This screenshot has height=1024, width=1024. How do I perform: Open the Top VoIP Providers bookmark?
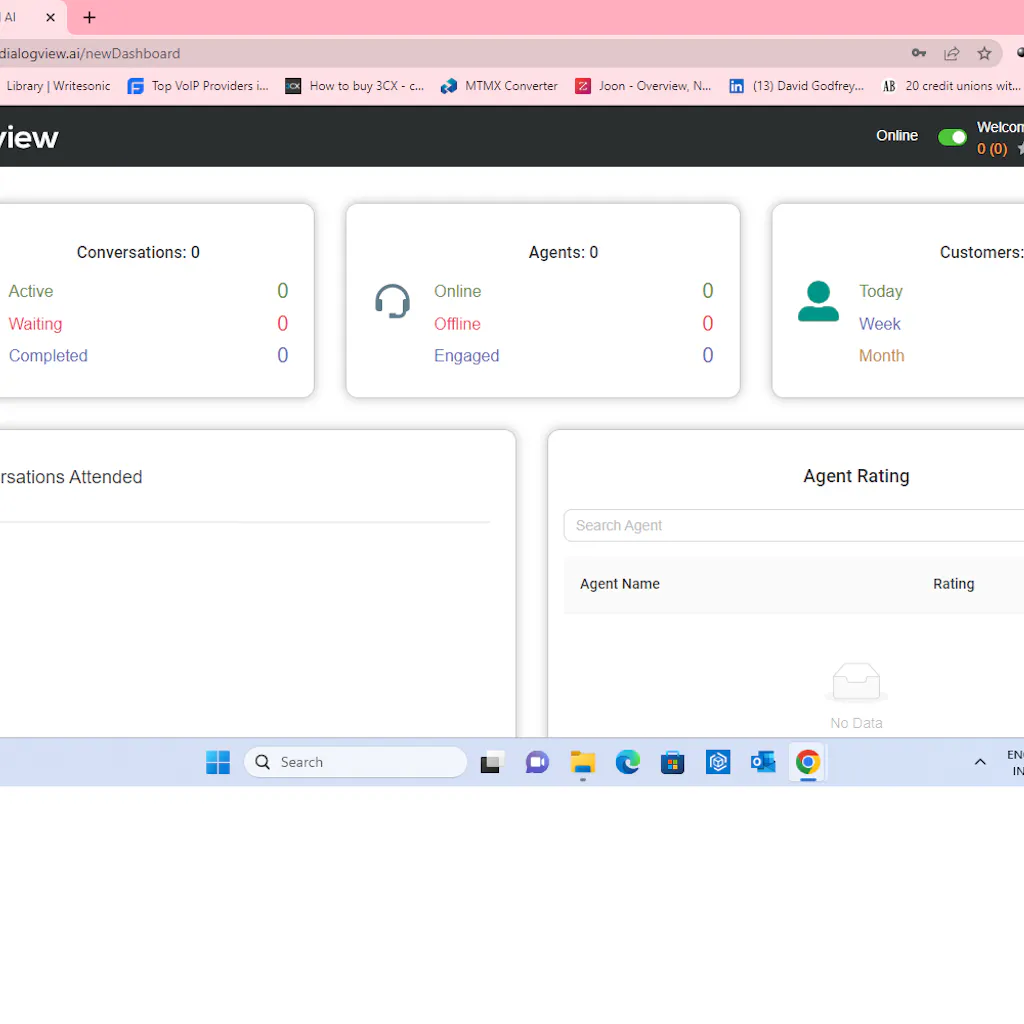coord(198,86)
